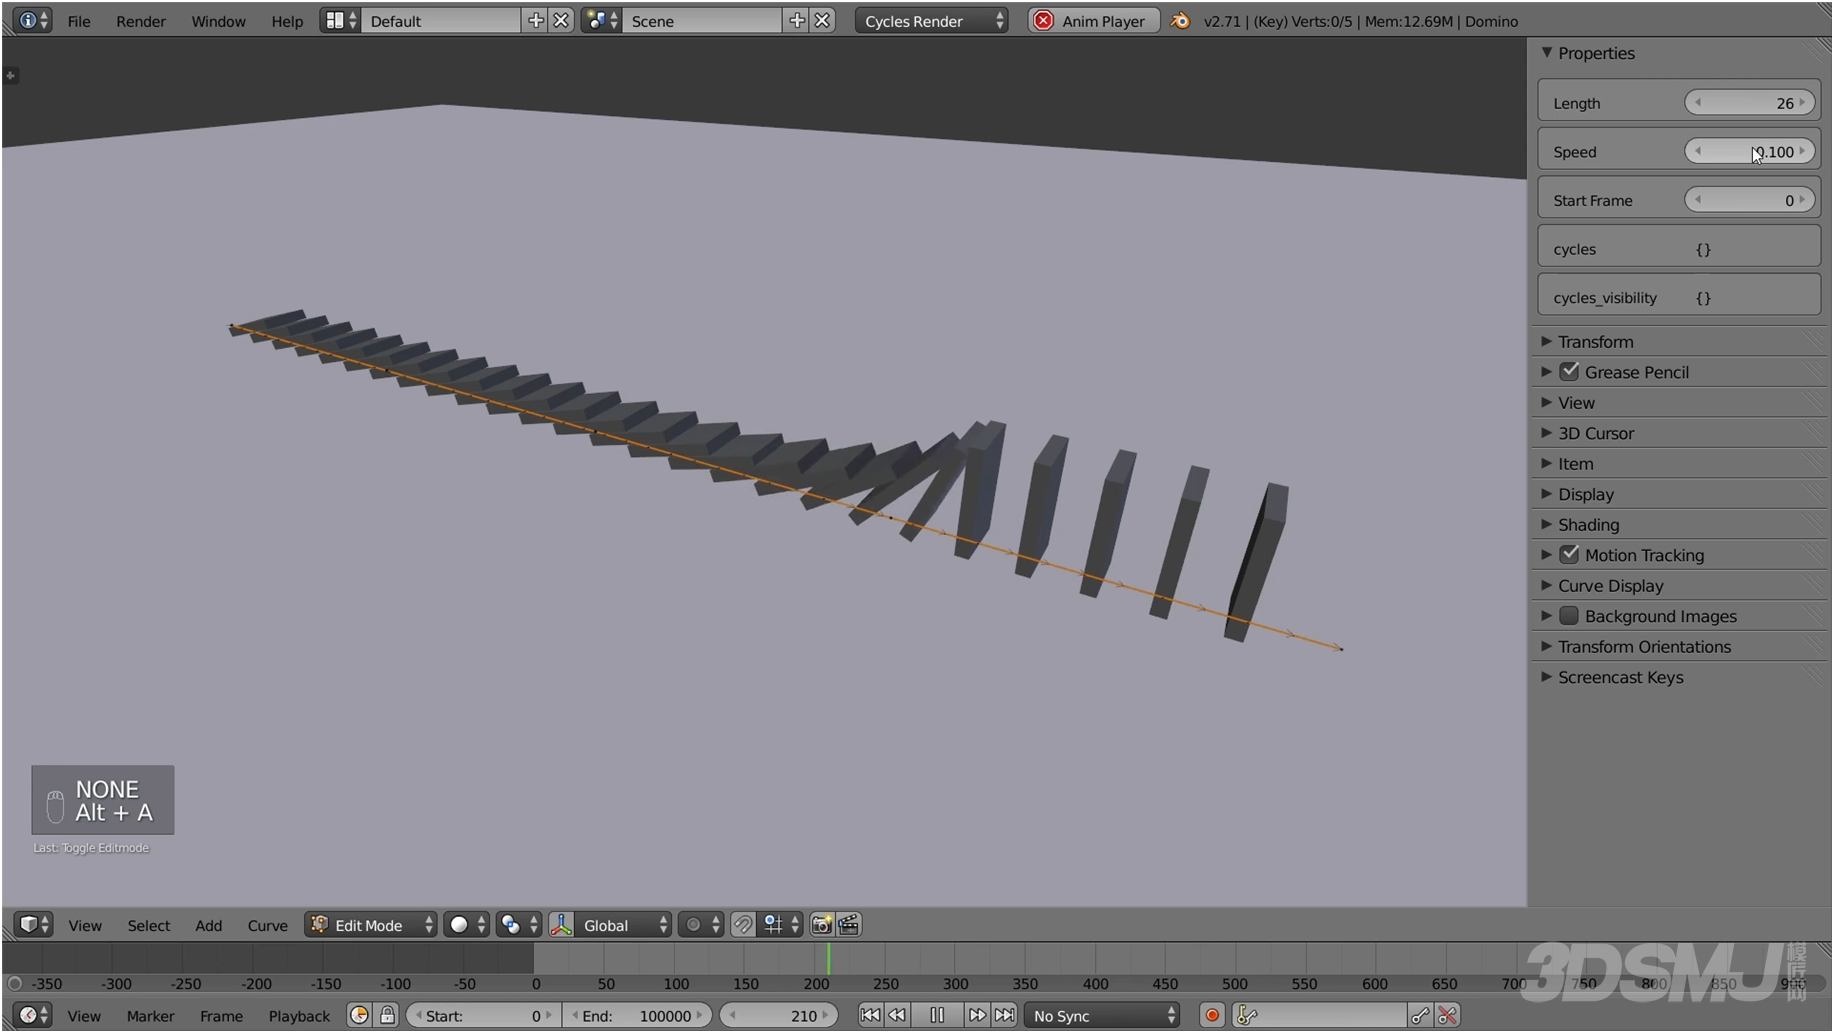This screenshot has width=1834, height=1033.
Task: Open the Help menu
Action: pyautogui.click(x=287, y=21)
